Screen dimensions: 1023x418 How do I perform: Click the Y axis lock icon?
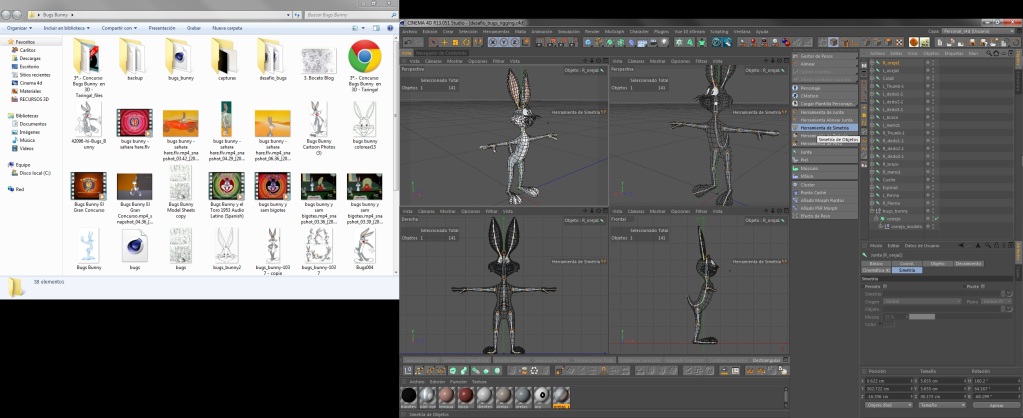tap(504, 42)
